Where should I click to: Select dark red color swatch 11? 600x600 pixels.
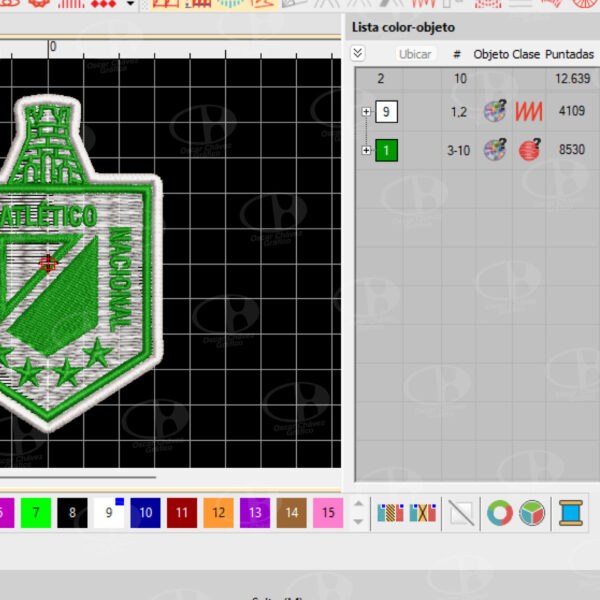[x=182, y=513]
